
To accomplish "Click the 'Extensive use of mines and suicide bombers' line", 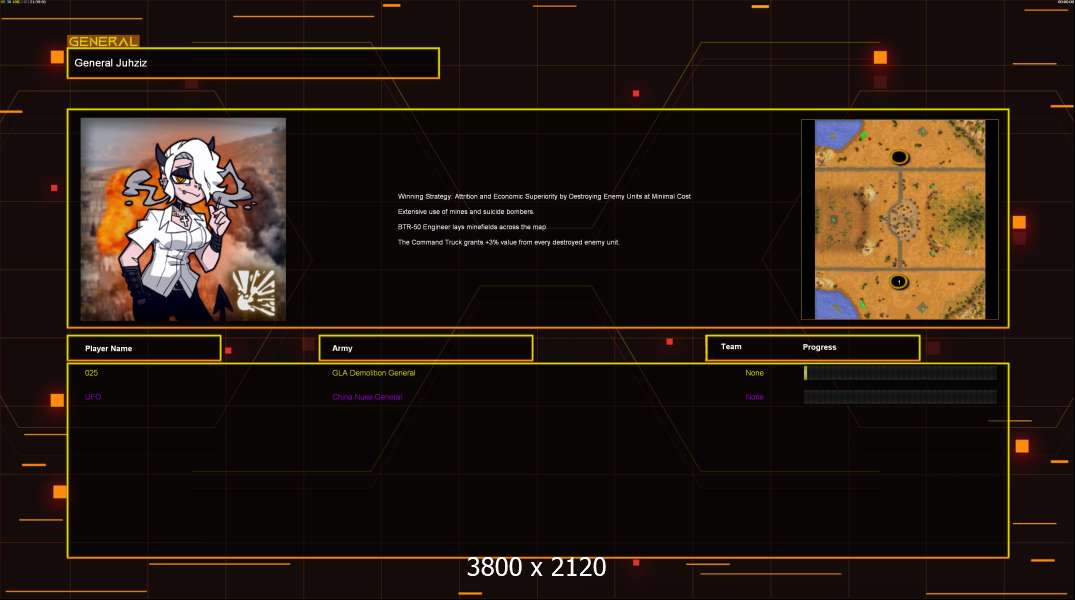I will [466, 212].
